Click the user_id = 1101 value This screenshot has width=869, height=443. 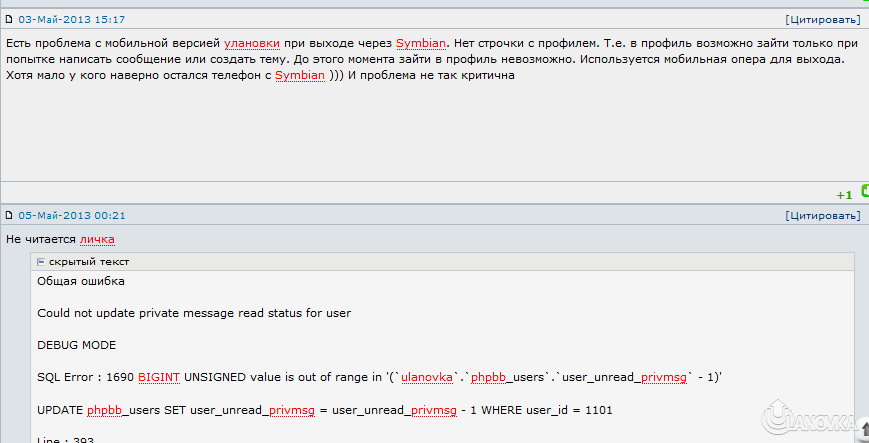tap(569, 410)
